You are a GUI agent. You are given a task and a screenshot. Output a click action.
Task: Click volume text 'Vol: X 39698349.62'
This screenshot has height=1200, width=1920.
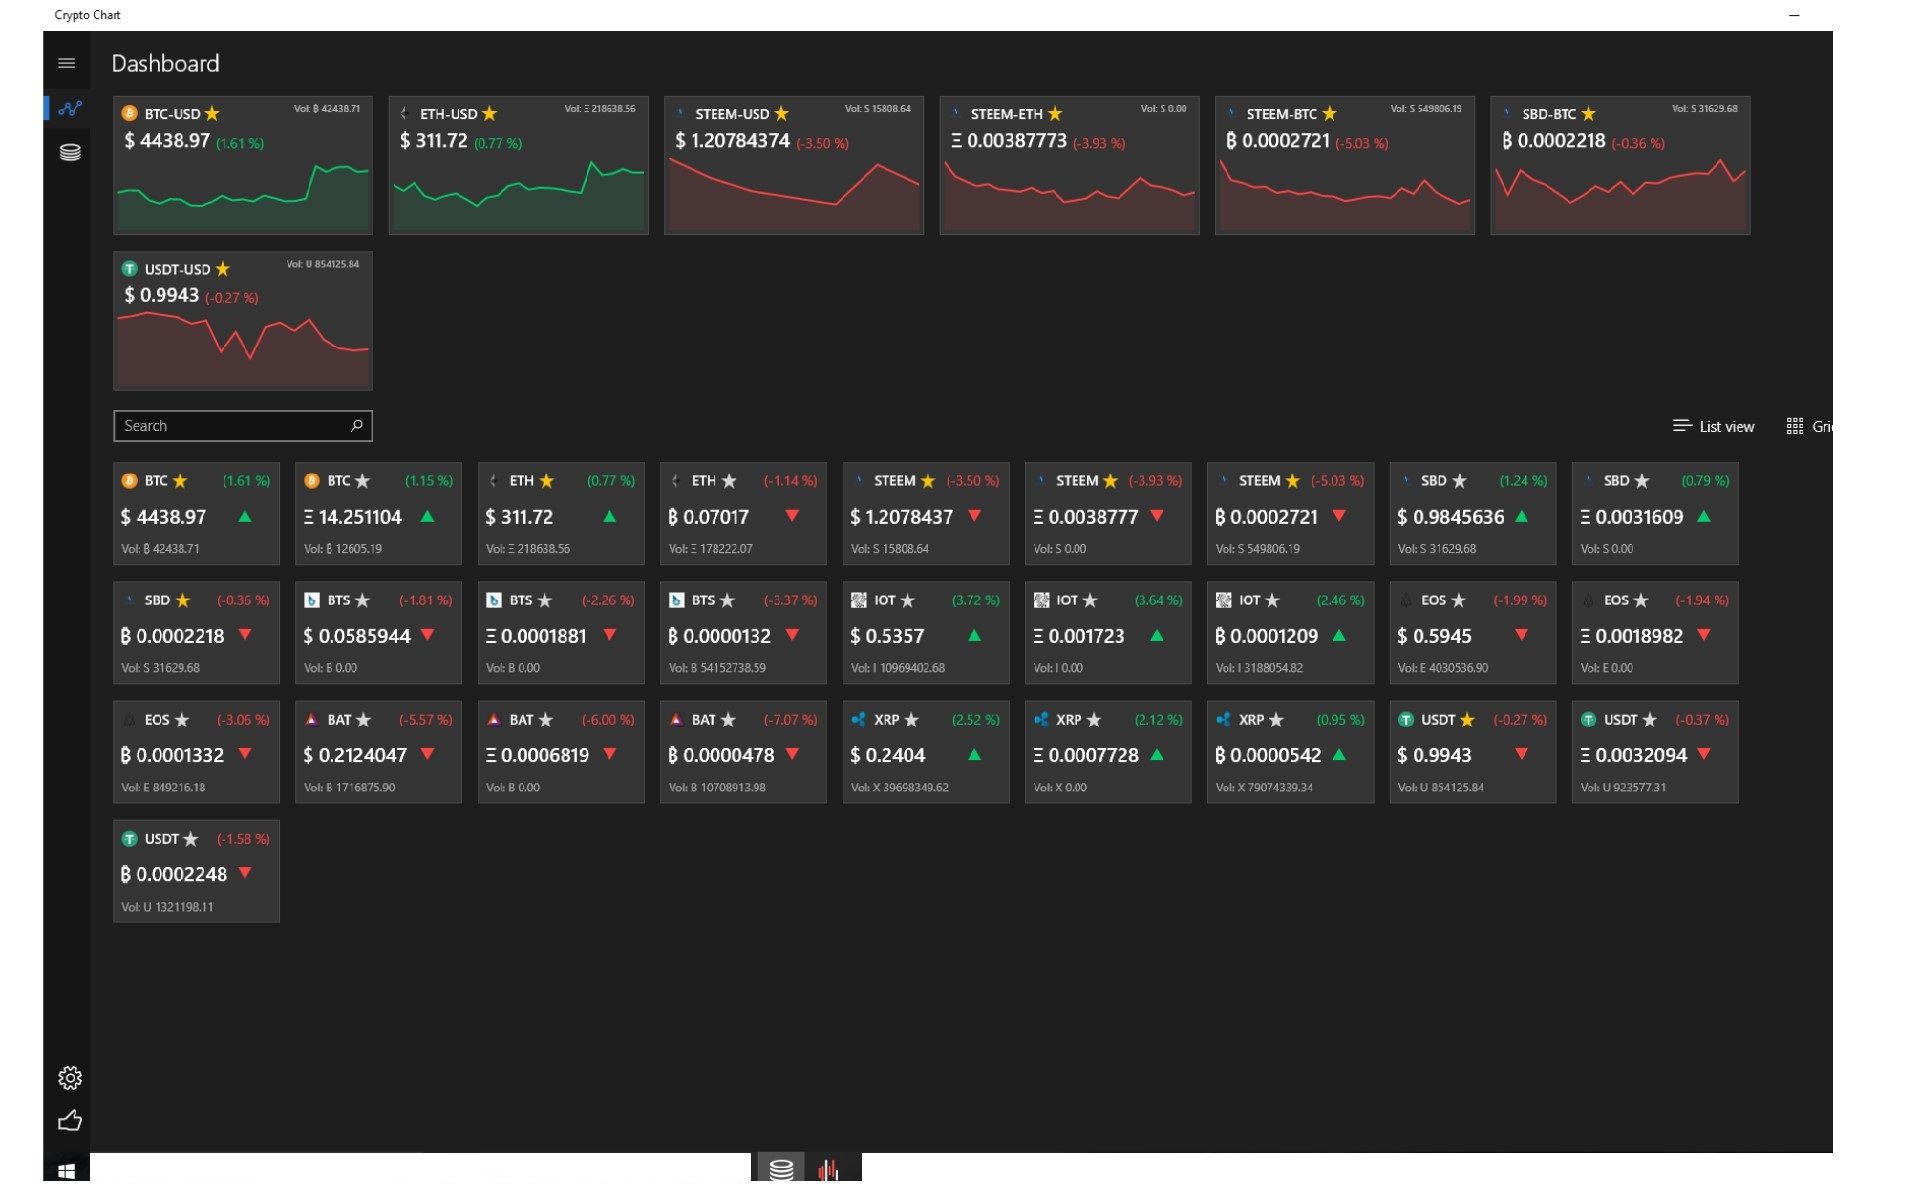(900, 788)
